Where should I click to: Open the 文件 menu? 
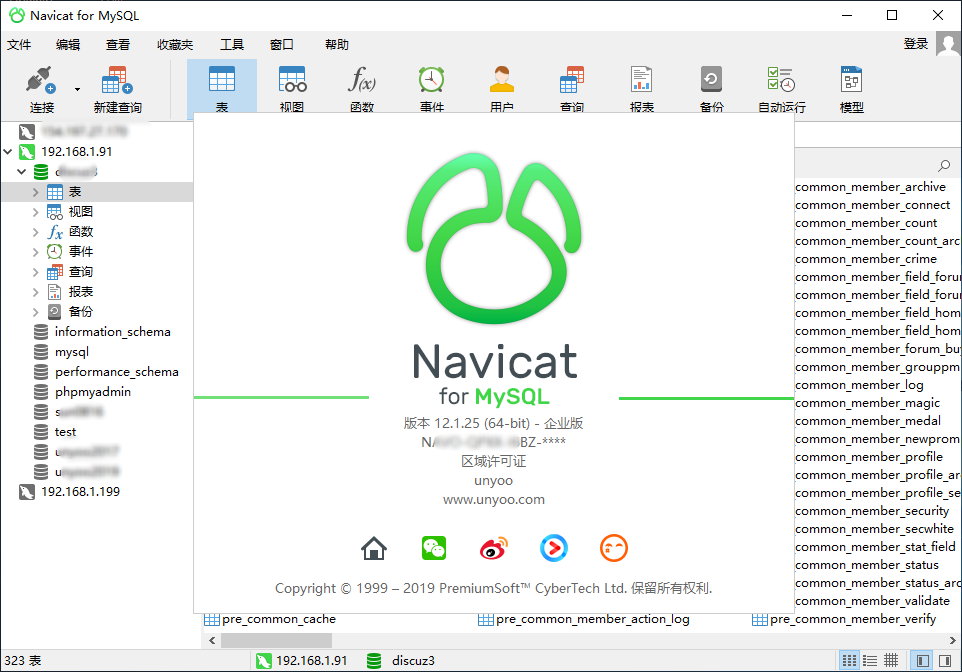(x=19, y=44)
